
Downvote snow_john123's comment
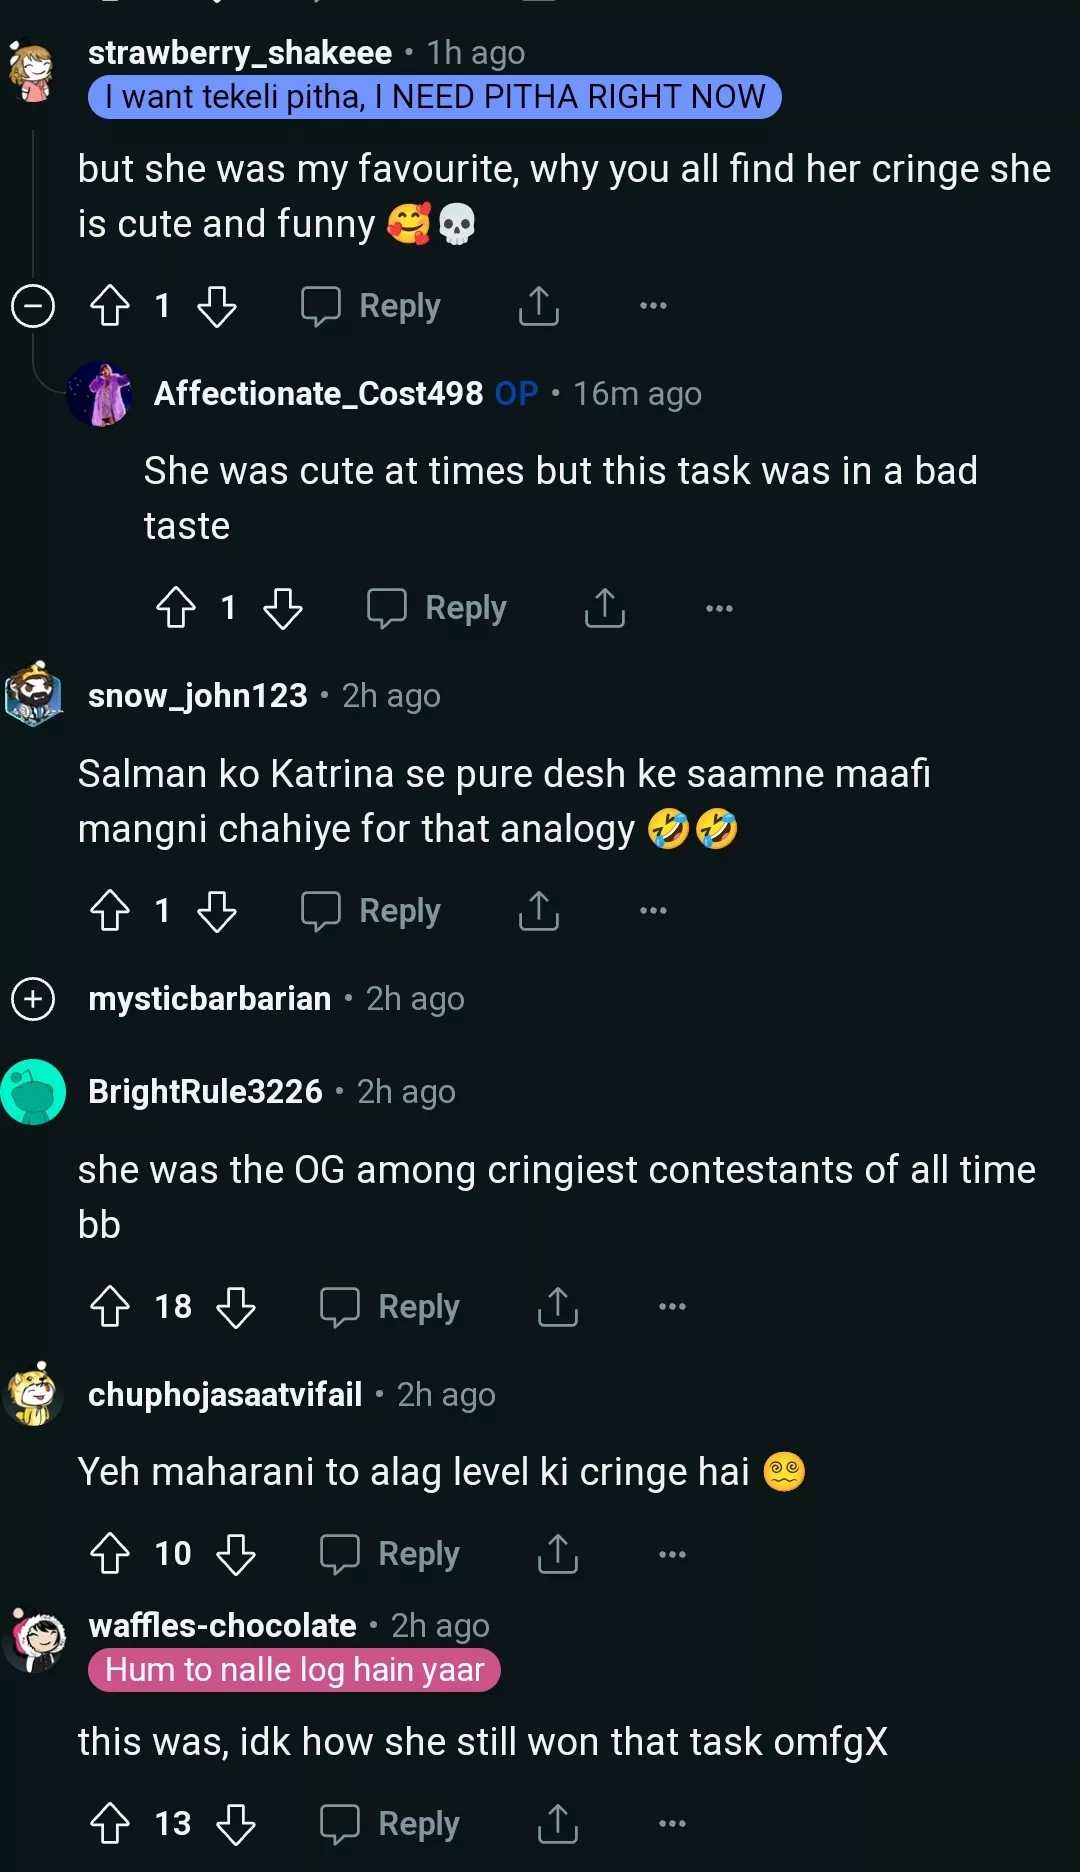click(x=217, y=911)
